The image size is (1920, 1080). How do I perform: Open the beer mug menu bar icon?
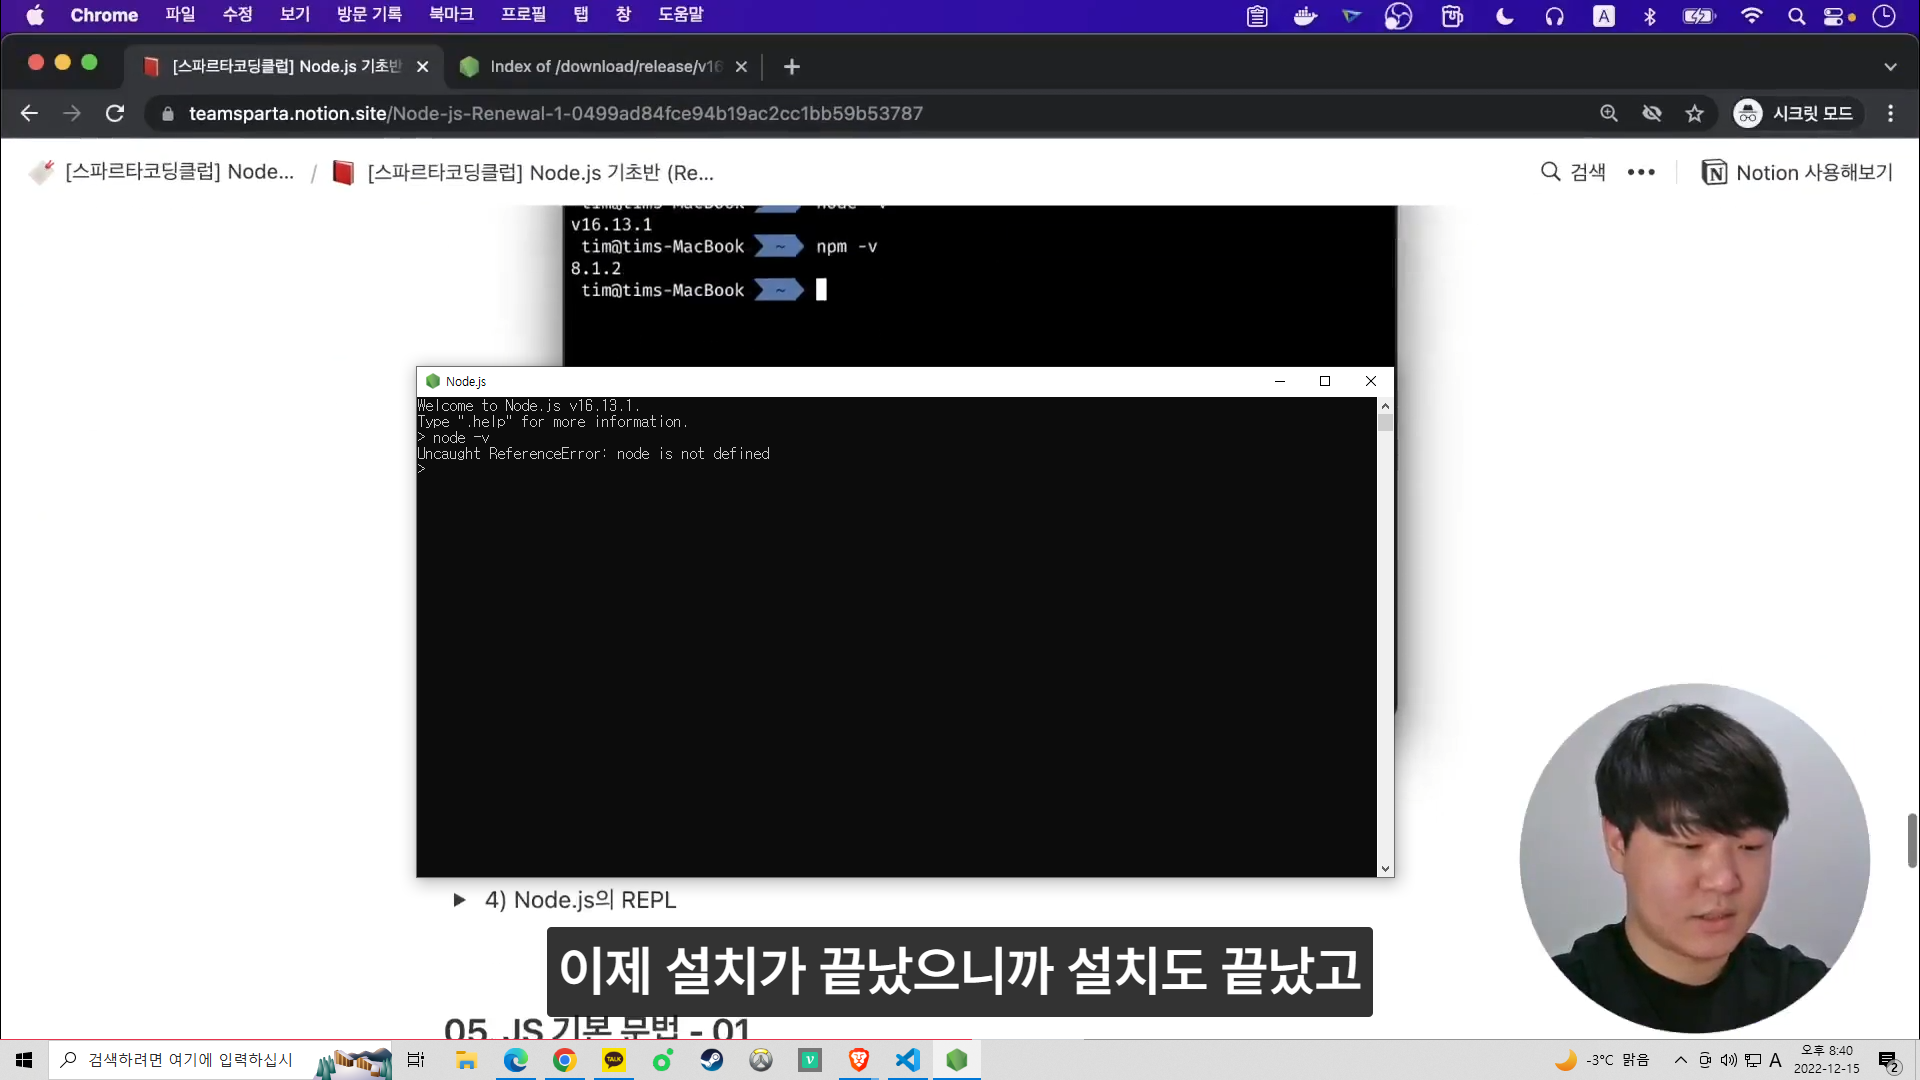1452,16
